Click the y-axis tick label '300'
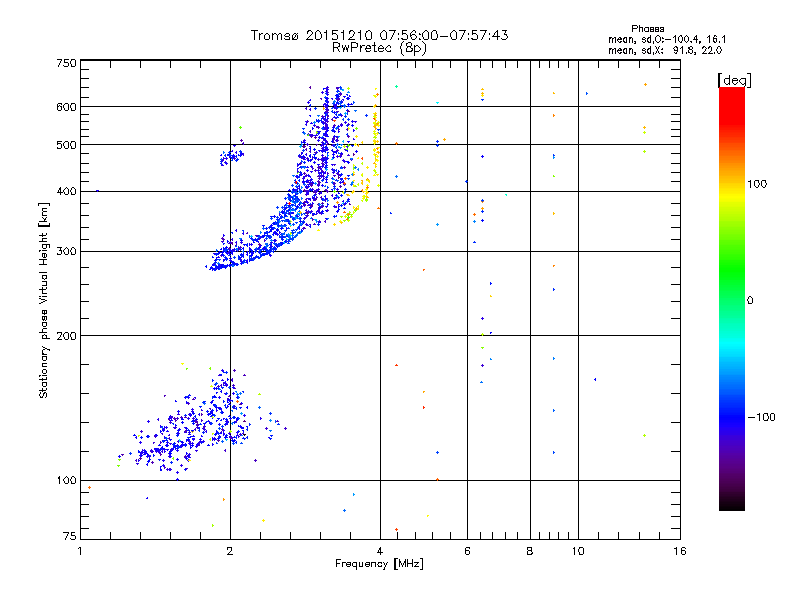800x600 pixels. click(x=66, y=251)
